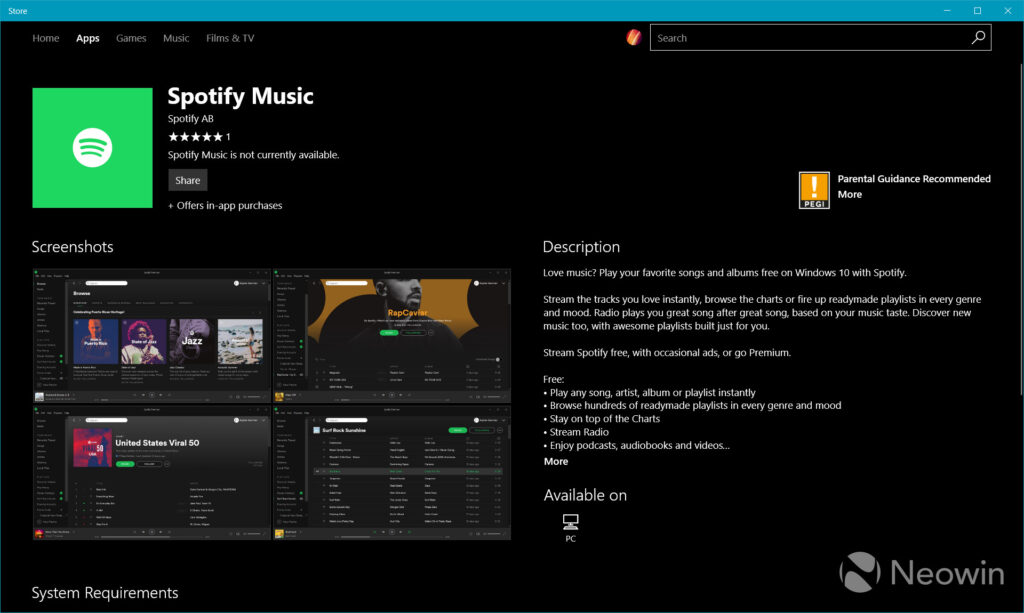Open the RapCaviar screenshot thumbnail
The height and width of the screenshot is (613, 1024).
click(x=392, y=335)
